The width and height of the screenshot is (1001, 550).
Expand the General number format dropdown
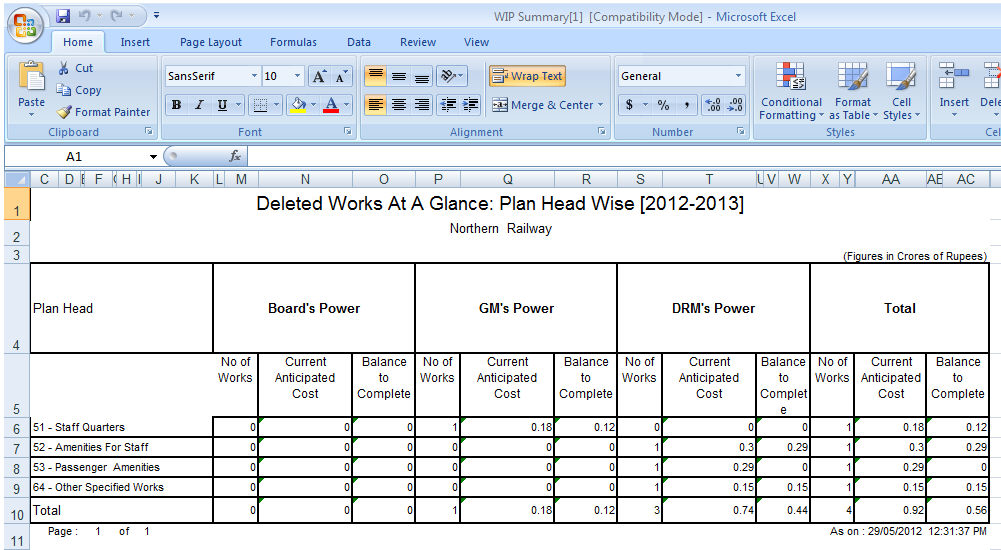[739, 76]
